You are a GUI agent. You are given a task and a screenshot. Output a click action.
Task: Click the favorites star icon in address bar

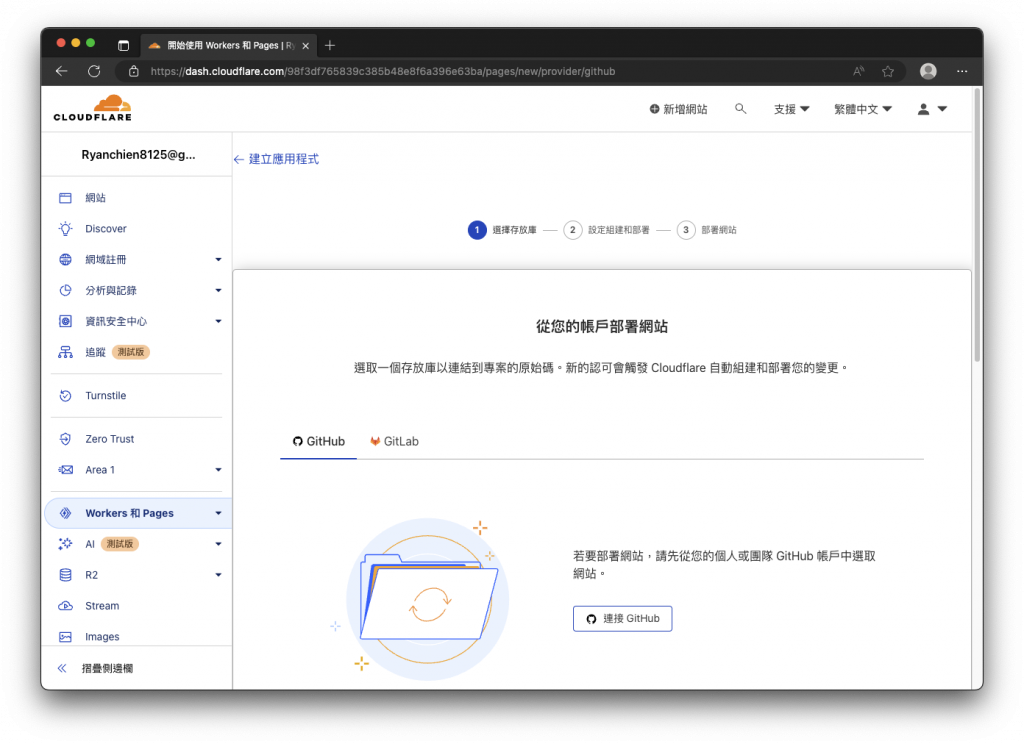[888, 71]
